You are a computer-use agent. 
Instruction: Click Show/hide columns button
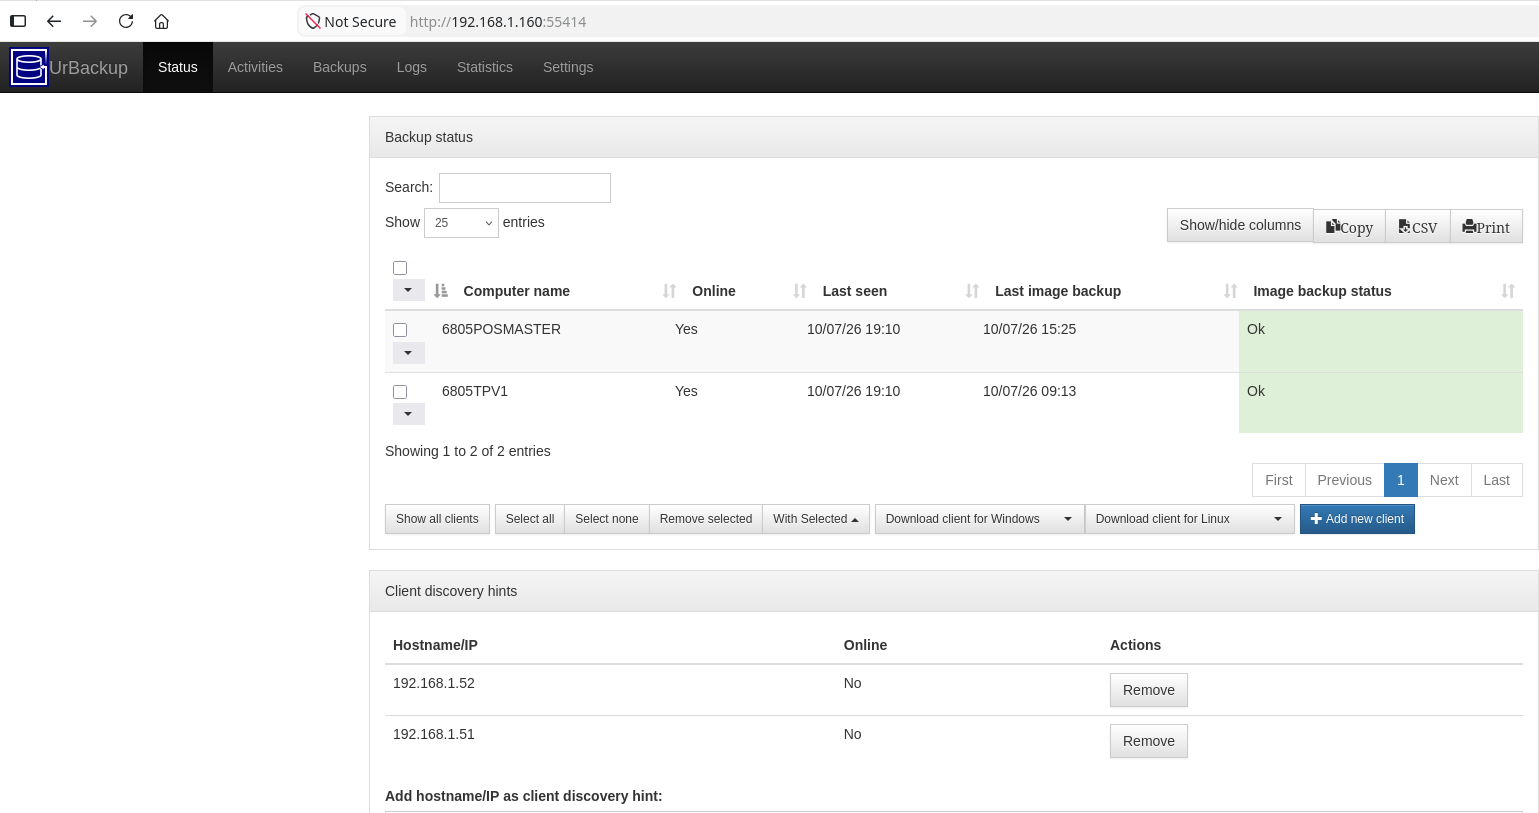(x=1240, y=225)
